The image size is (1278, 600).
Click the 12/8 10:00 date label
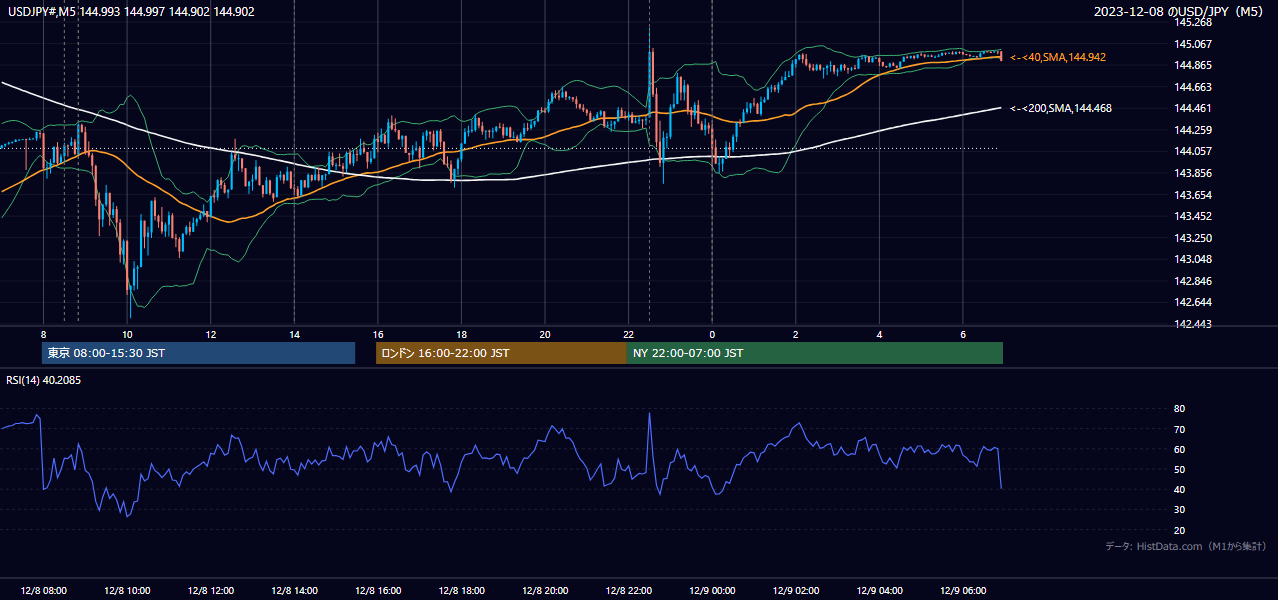point(127,591)
